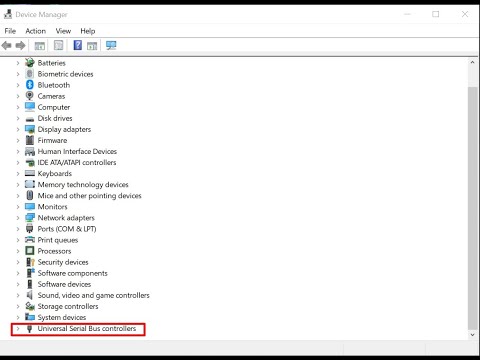This screenshot has height=360, width=480.
Task: Open the View menu
Action: (63, 31)
